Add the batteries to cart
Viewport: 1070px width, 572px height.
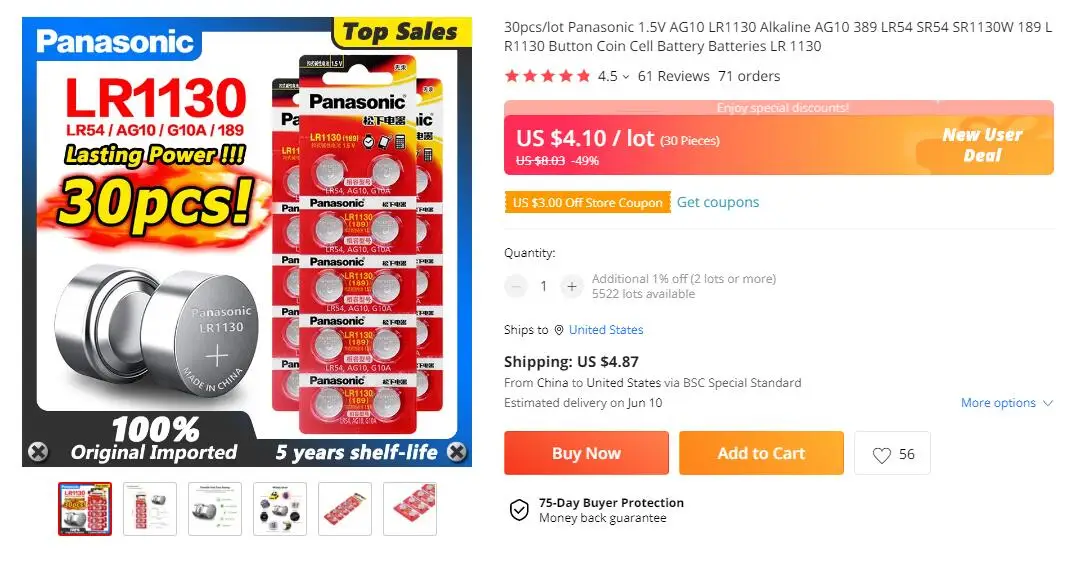pyautogui.click(x=761, y=453)
